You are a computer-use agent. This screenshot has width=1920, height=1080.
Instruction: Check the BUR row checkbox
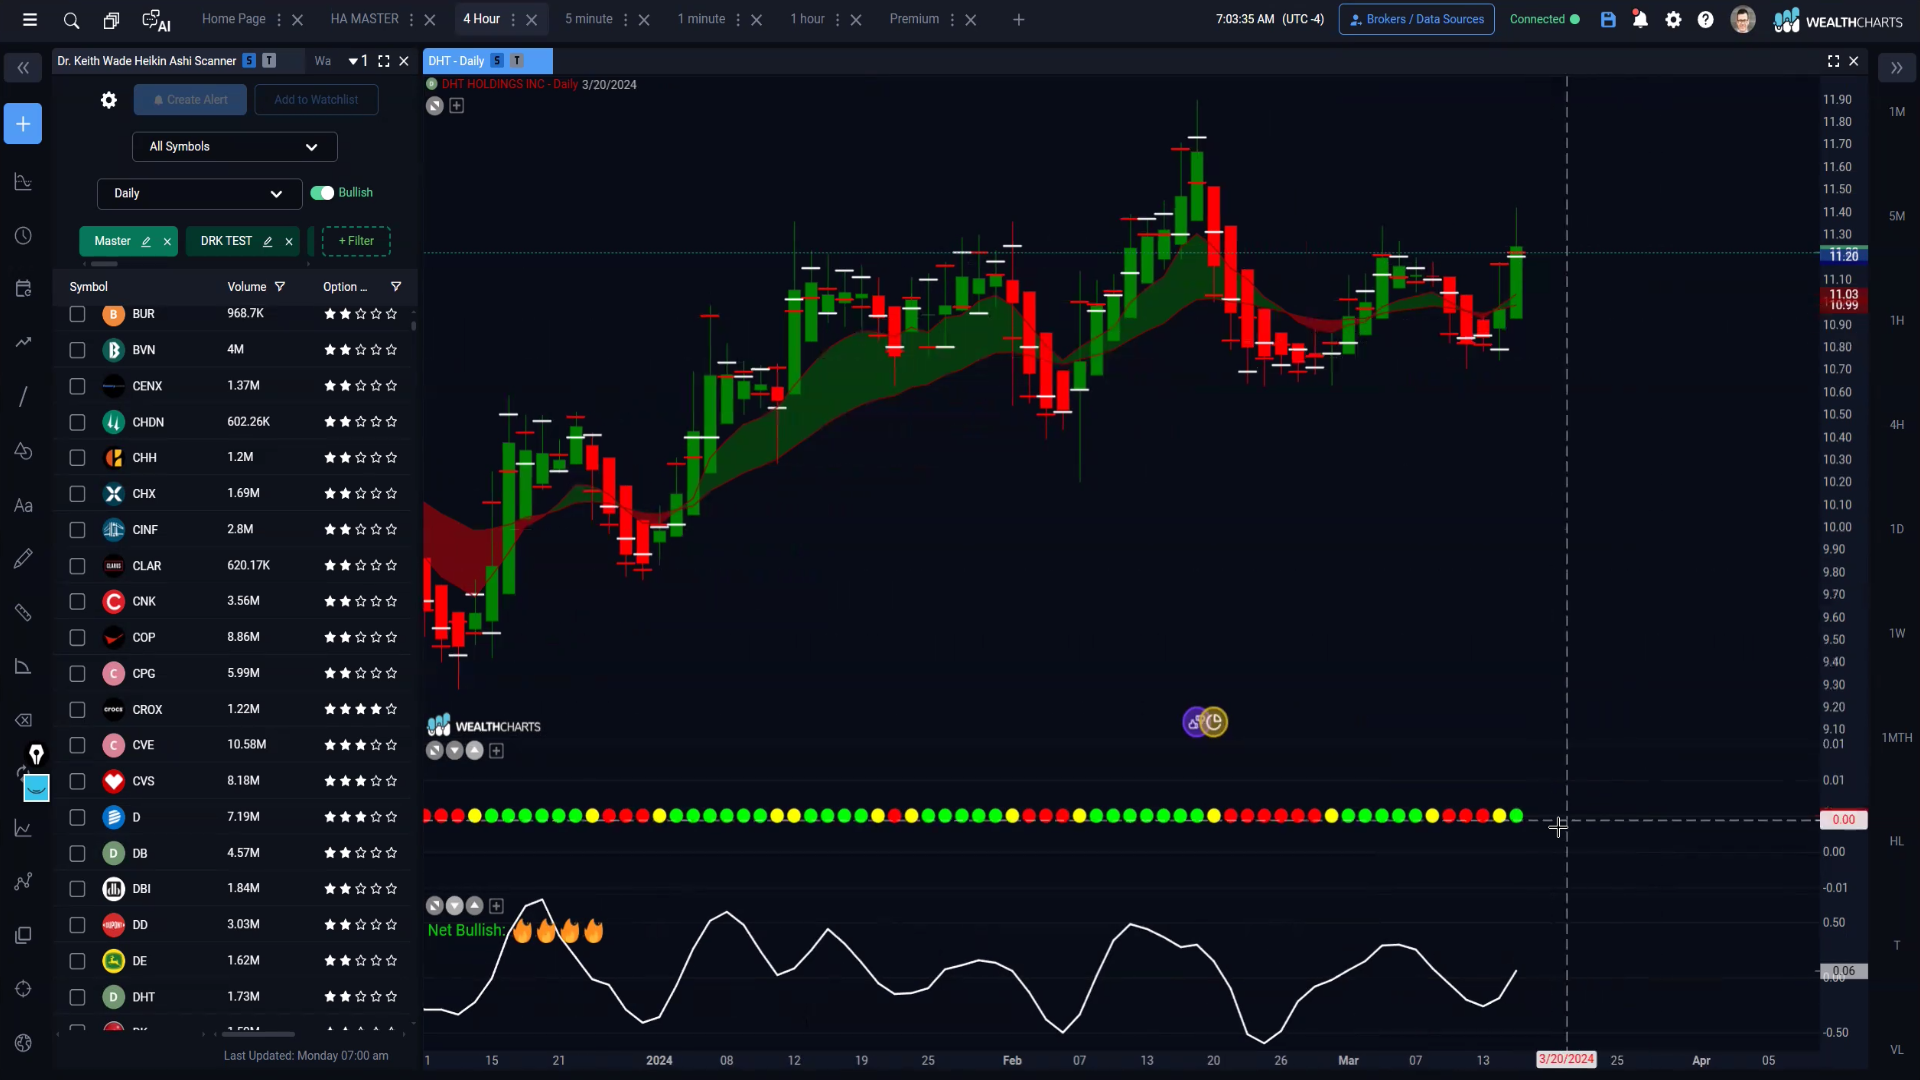pos(77,314)
